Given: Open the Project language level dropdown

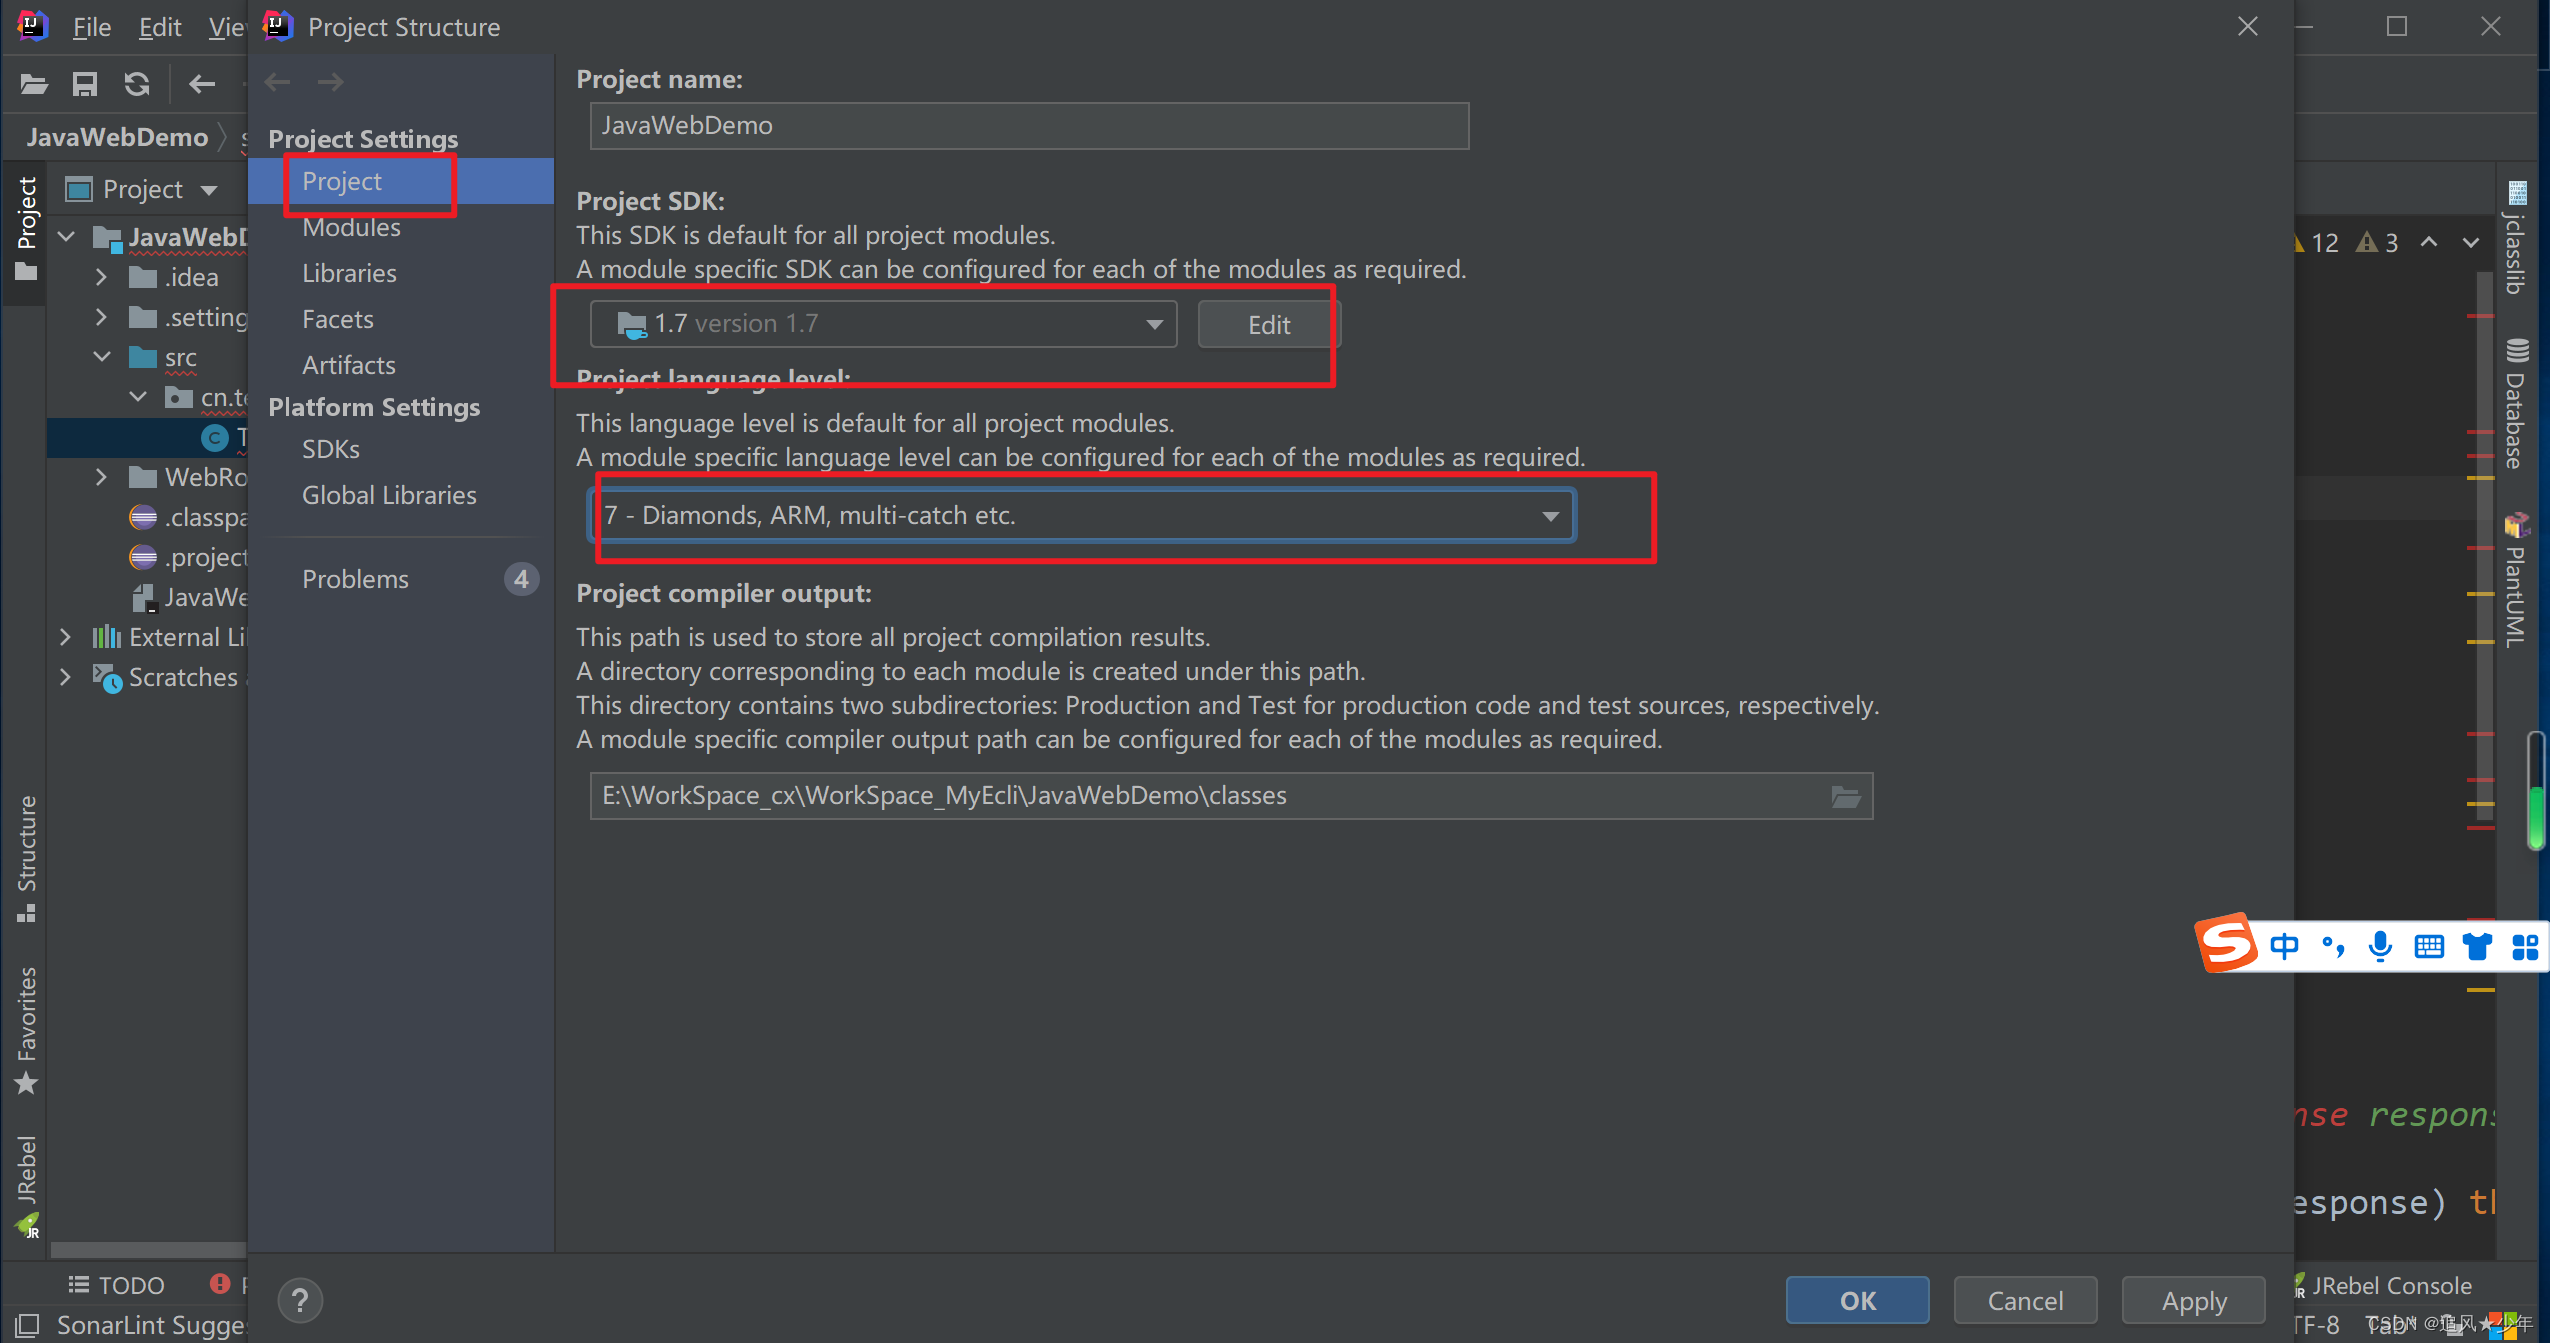Looking at the screenshot, I should [x=1082, y=515].
